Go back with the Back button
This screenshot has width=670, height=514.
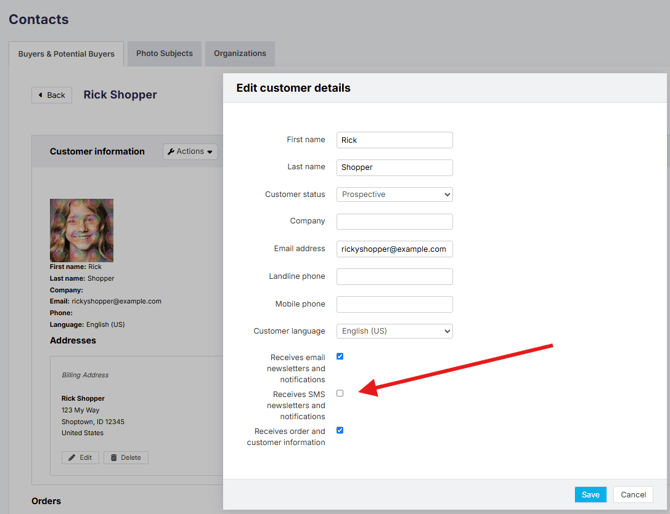pyautogui.click(x=52, y=95)
